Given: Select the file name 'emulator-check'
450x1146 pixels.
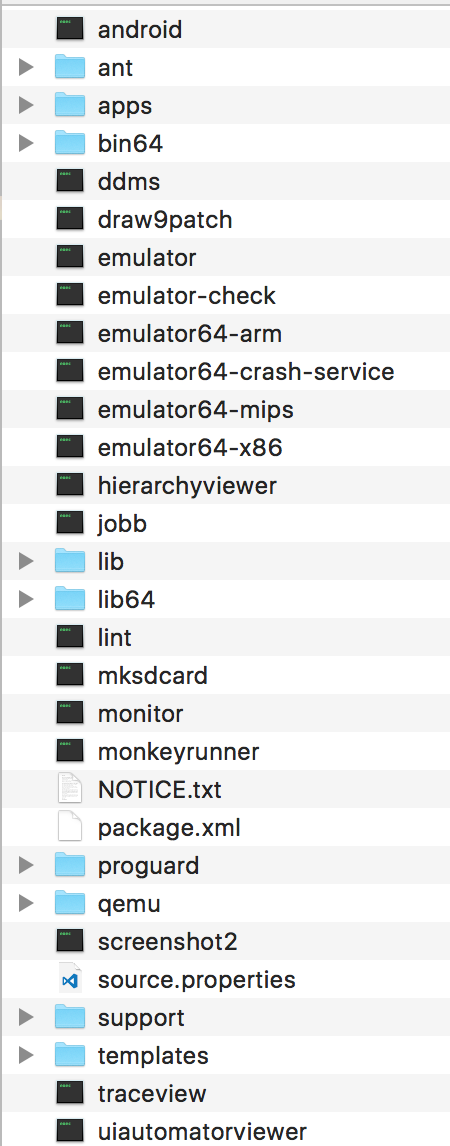Looking at the screenshot, I should [x=186, y=296].
